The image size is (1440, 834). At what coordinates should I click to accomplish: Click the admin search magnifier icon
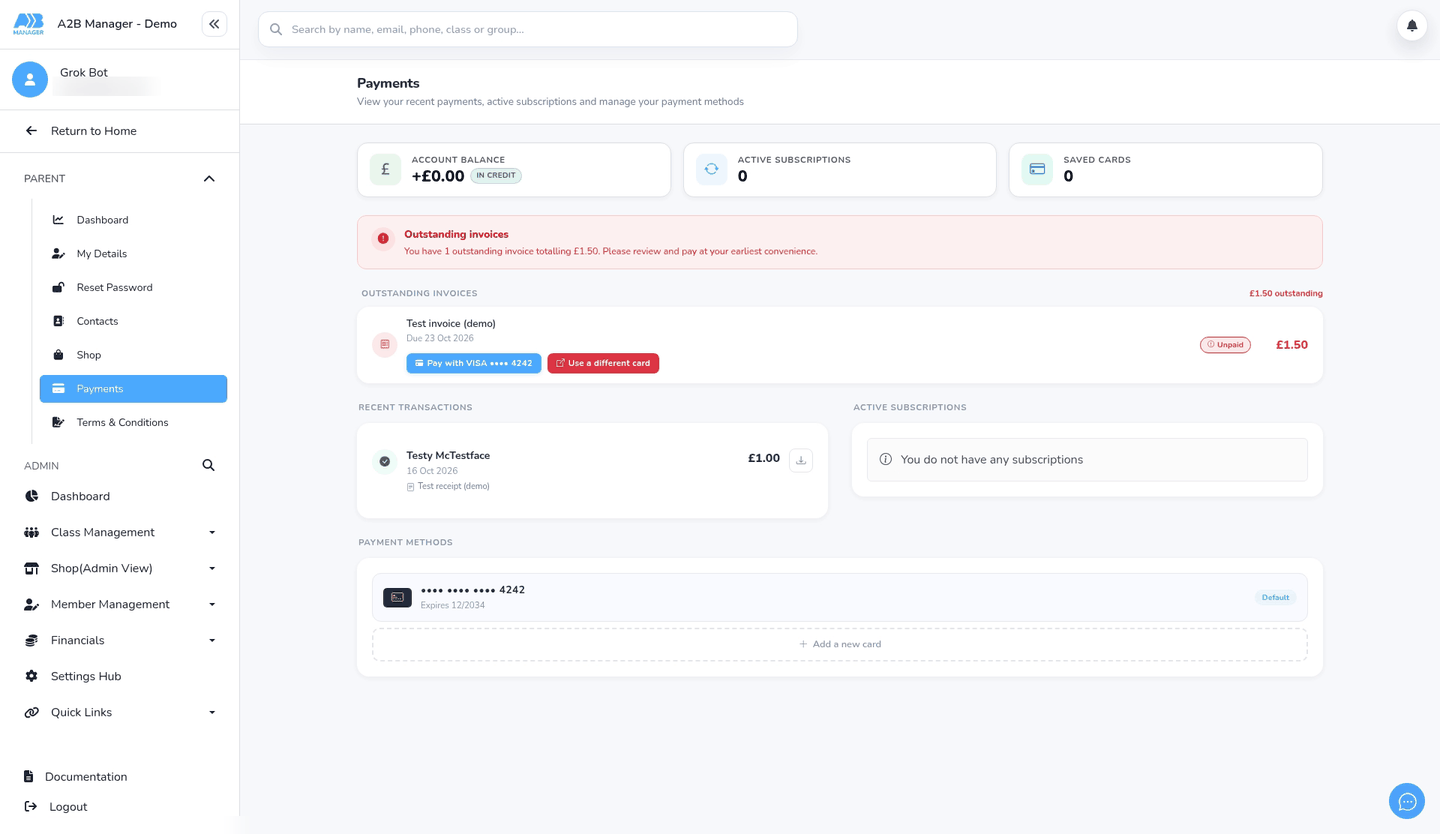click(x=208, y=465)
